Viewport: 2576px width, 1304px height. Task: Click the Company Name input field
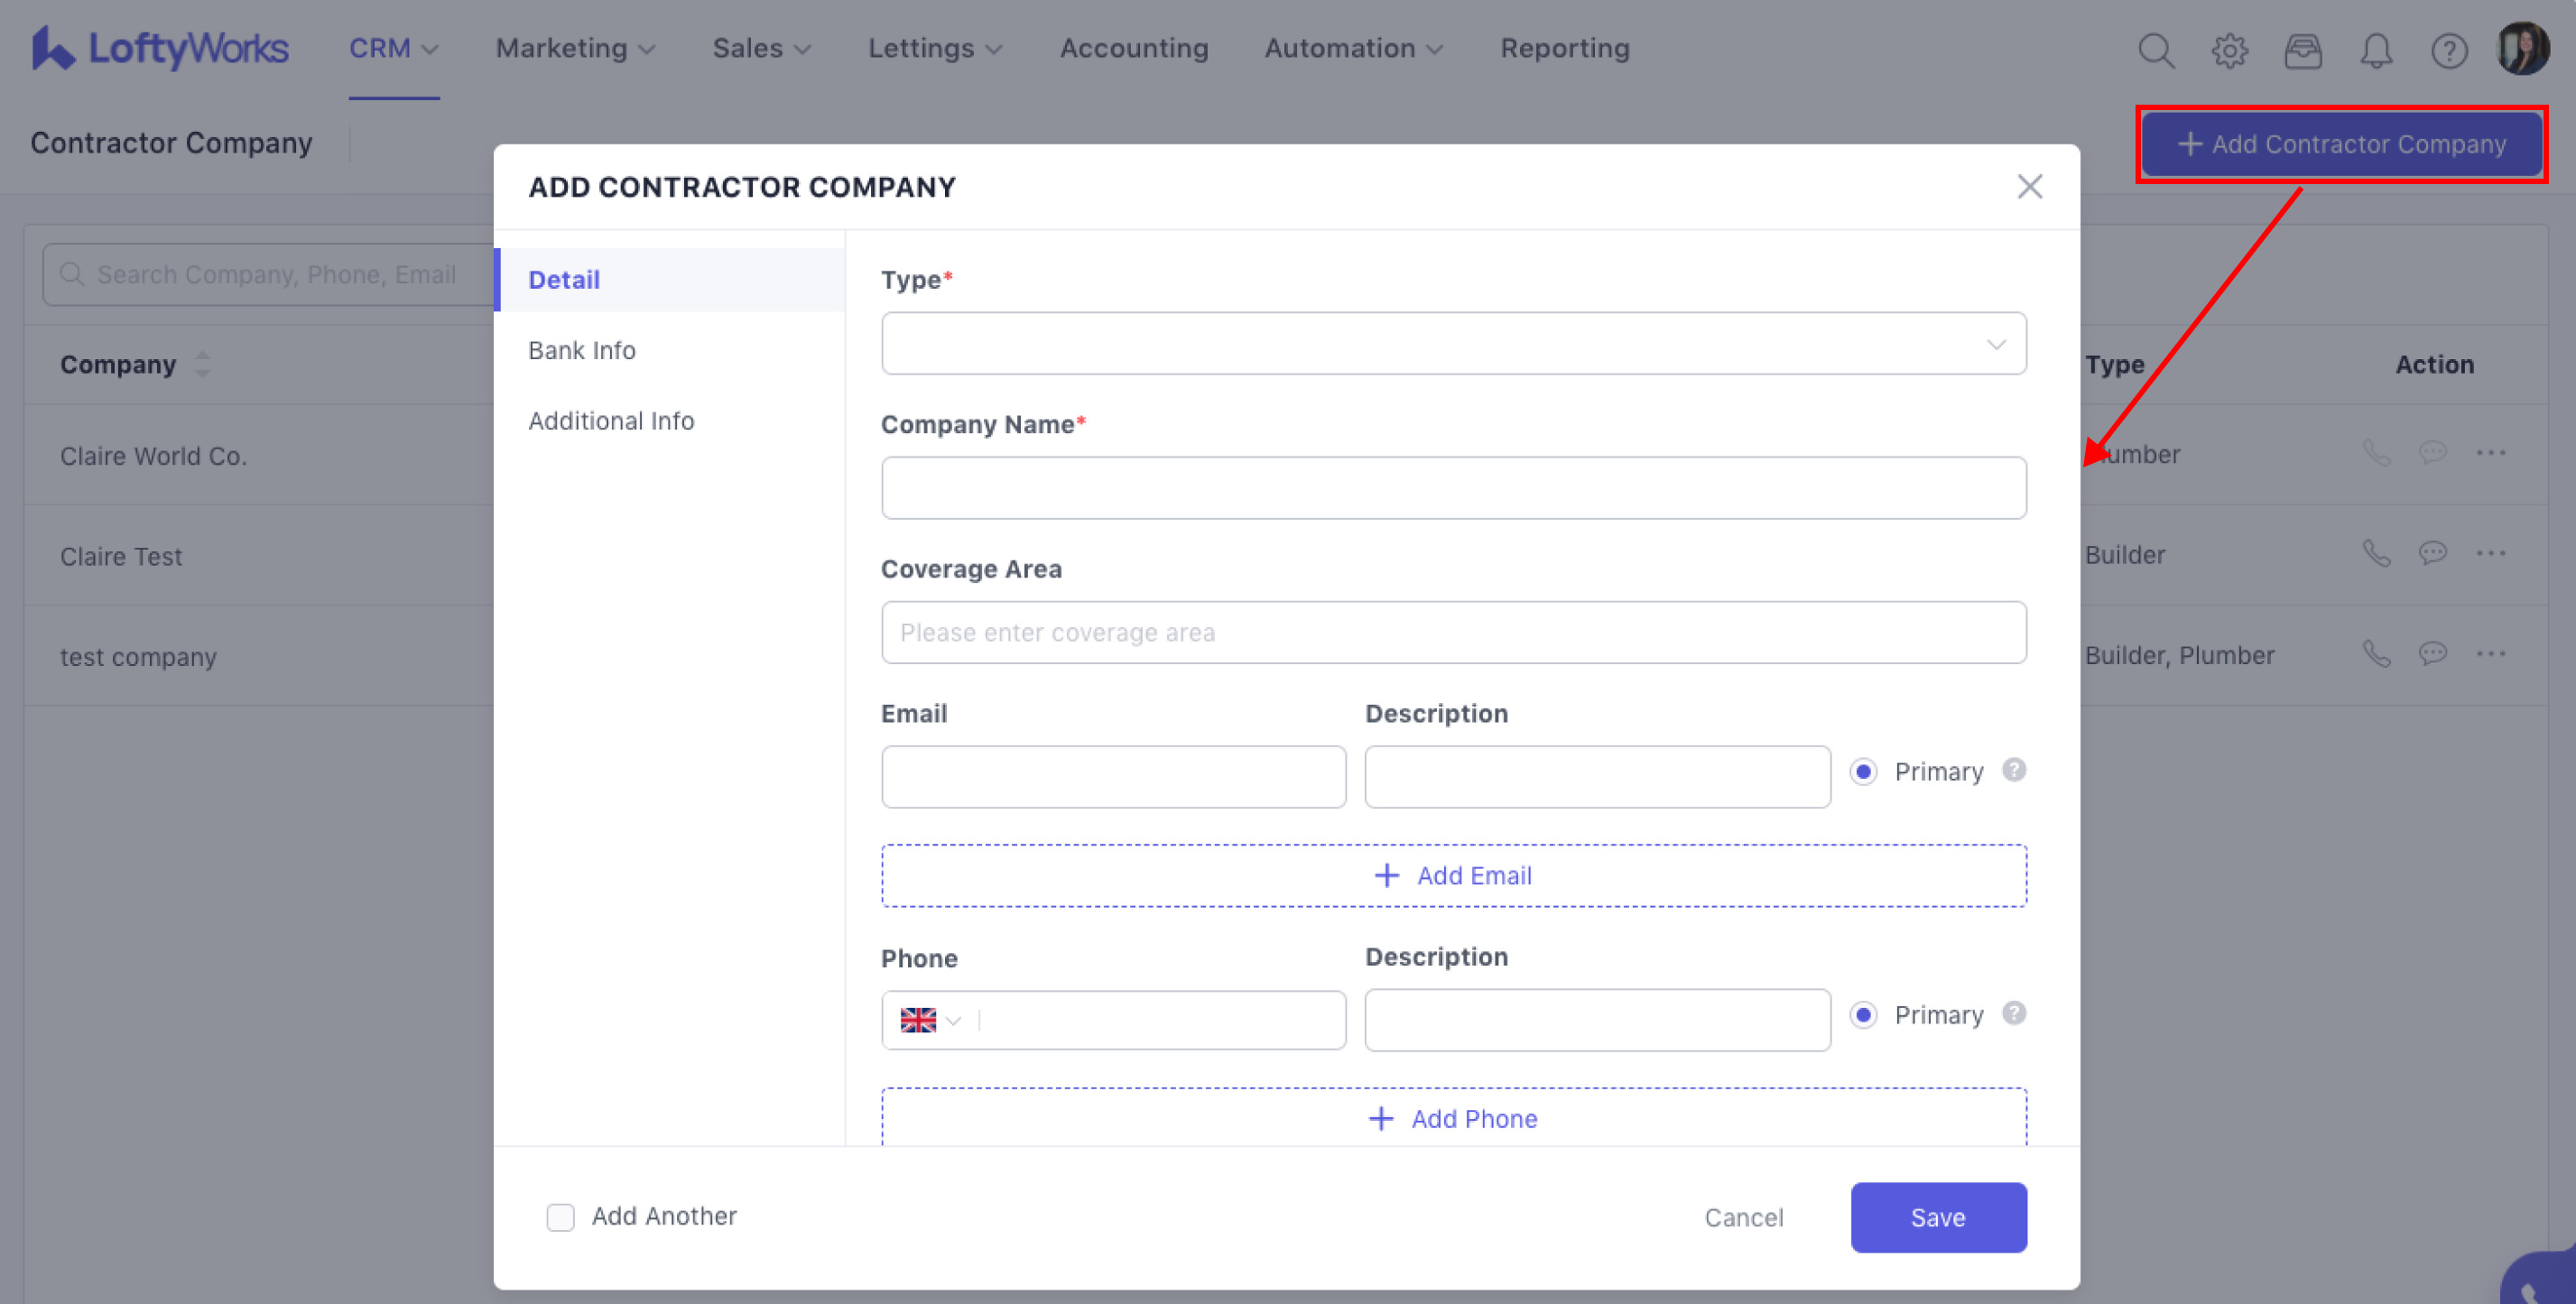coord(1453,488)
